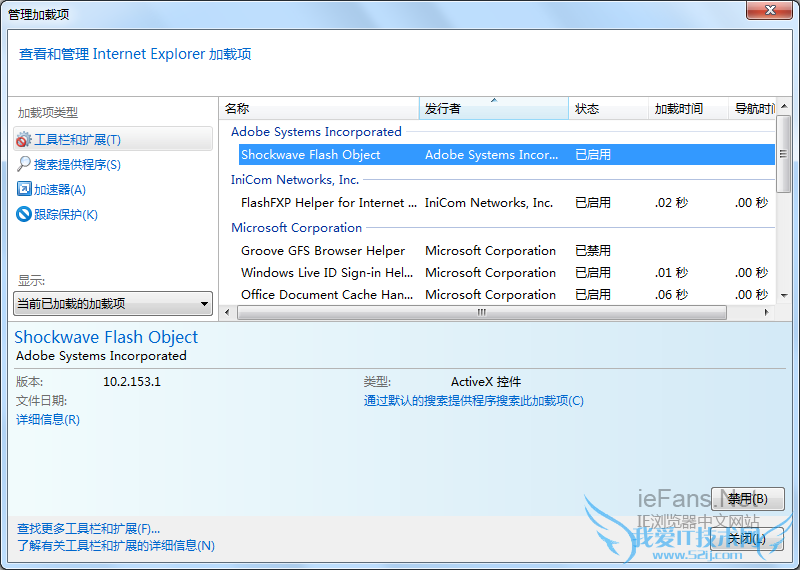Sort by 导航时间 column header
Viewport: 800px width, 570px height.
click(752, 108)
